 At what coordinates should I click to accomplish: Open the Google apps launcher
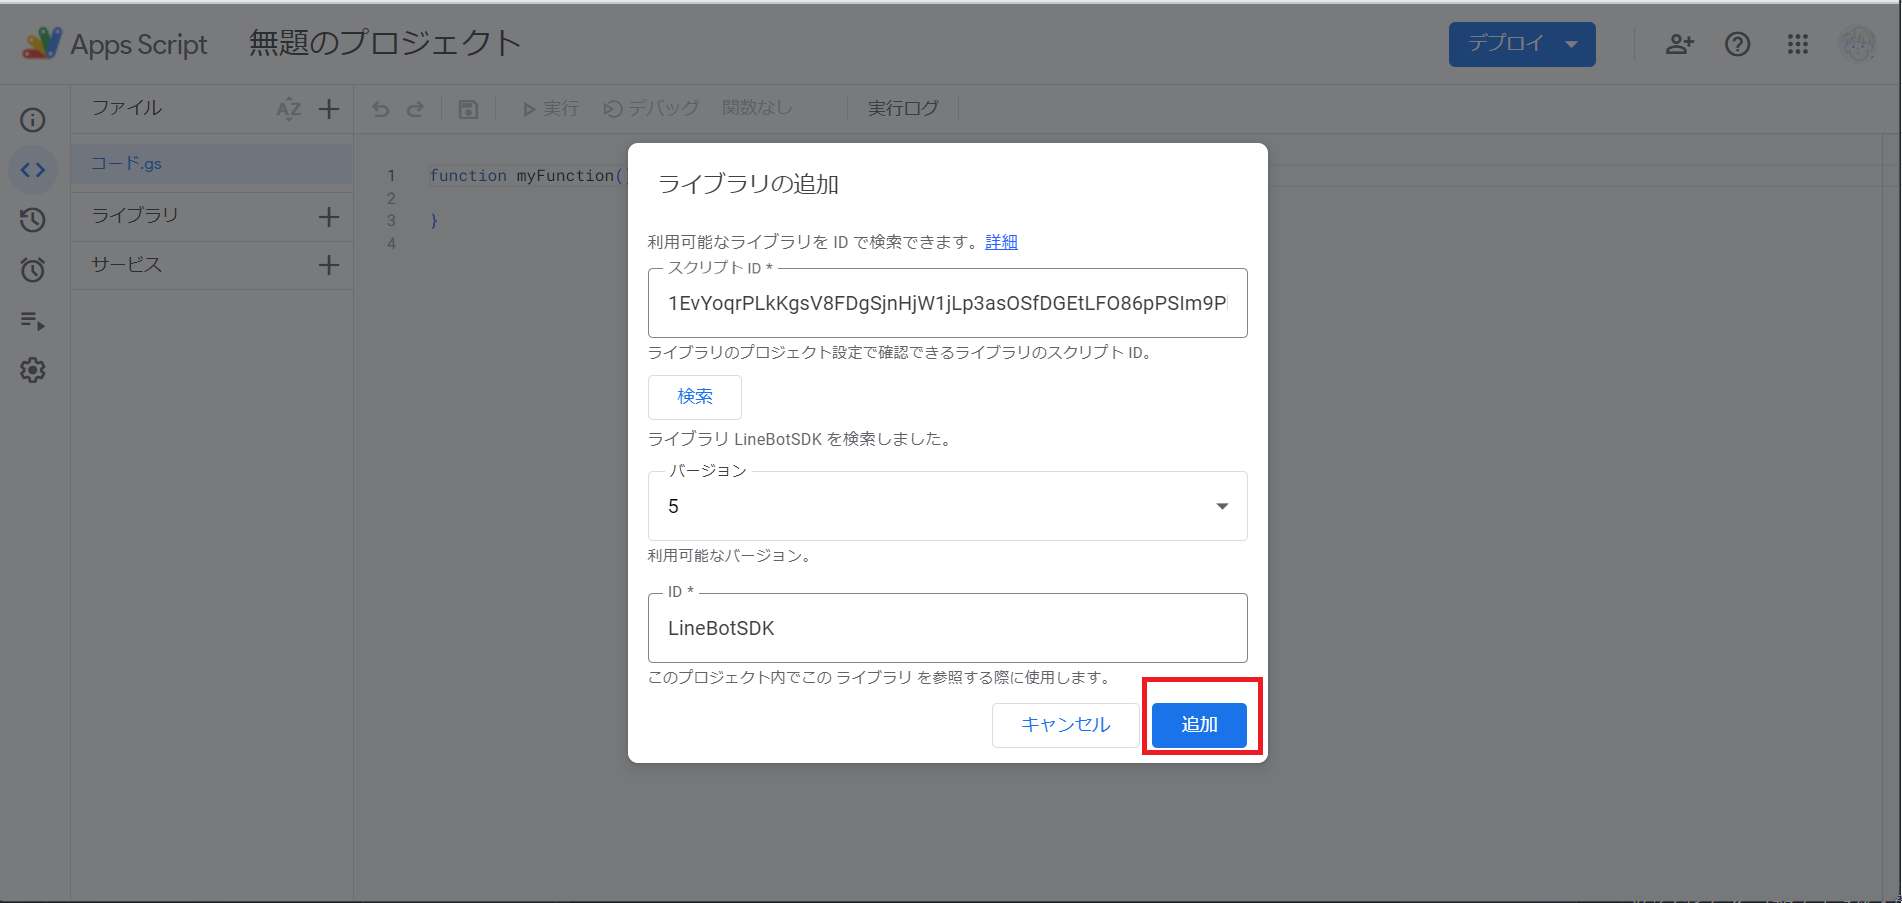[1797, 44]
